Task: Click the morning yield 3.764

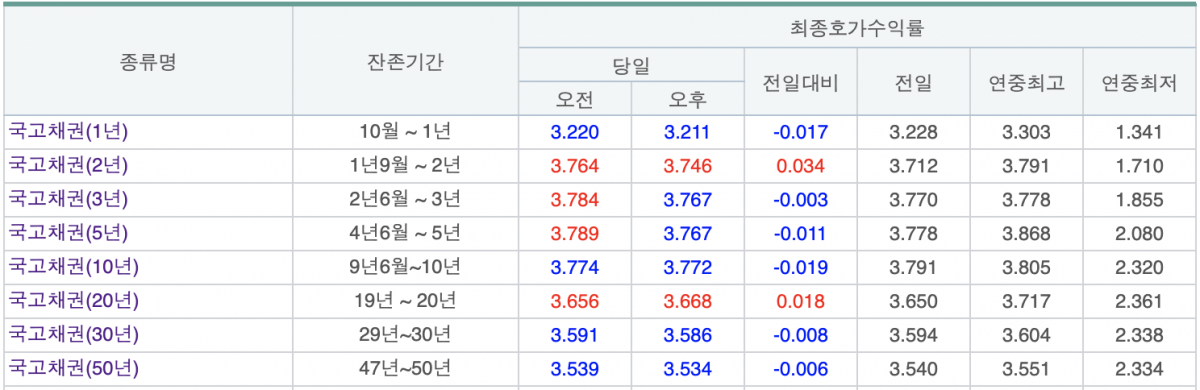Action: click(x=574, y=165)
